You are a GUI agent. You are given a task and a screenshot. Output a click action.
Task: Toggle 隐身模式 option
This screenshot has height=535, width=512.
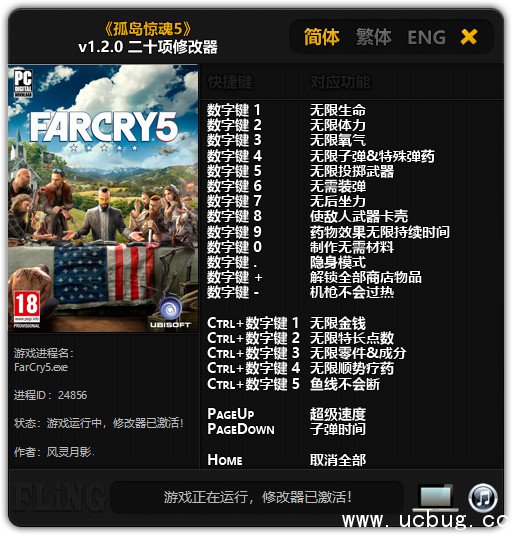(338, 262)
